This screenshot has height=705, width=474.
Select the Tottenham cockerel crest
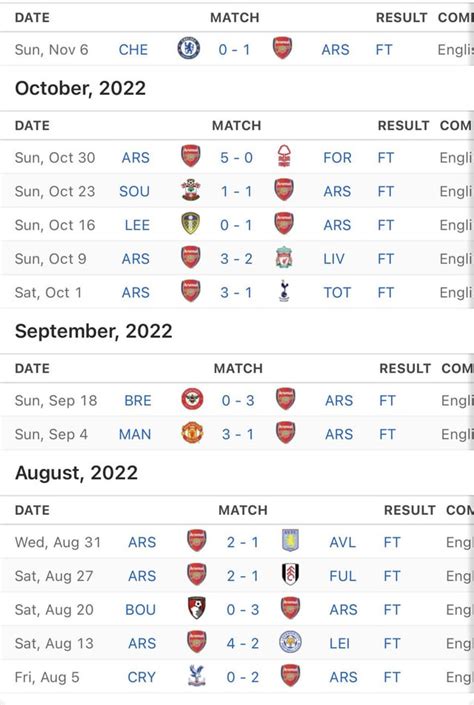(284, 291)
